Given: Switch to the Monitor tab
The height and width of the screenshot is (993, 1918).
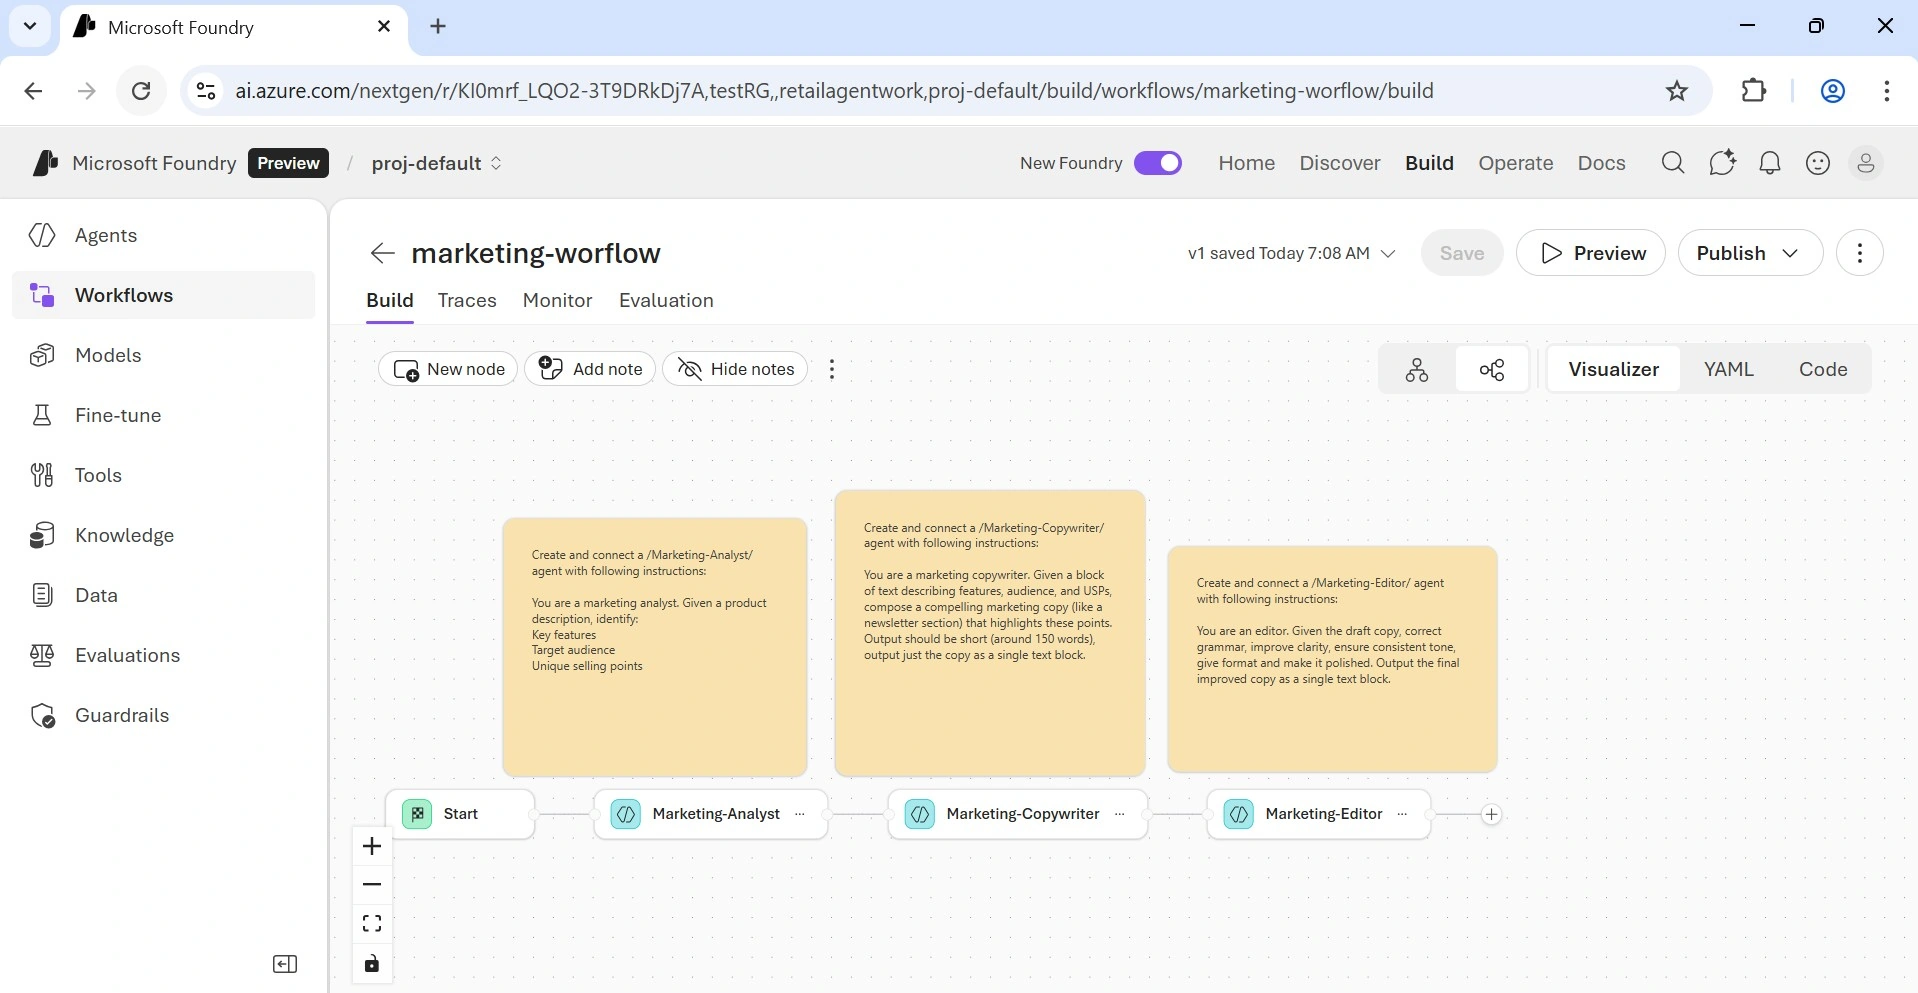Looking at the screenshot, I should point(557,300).
